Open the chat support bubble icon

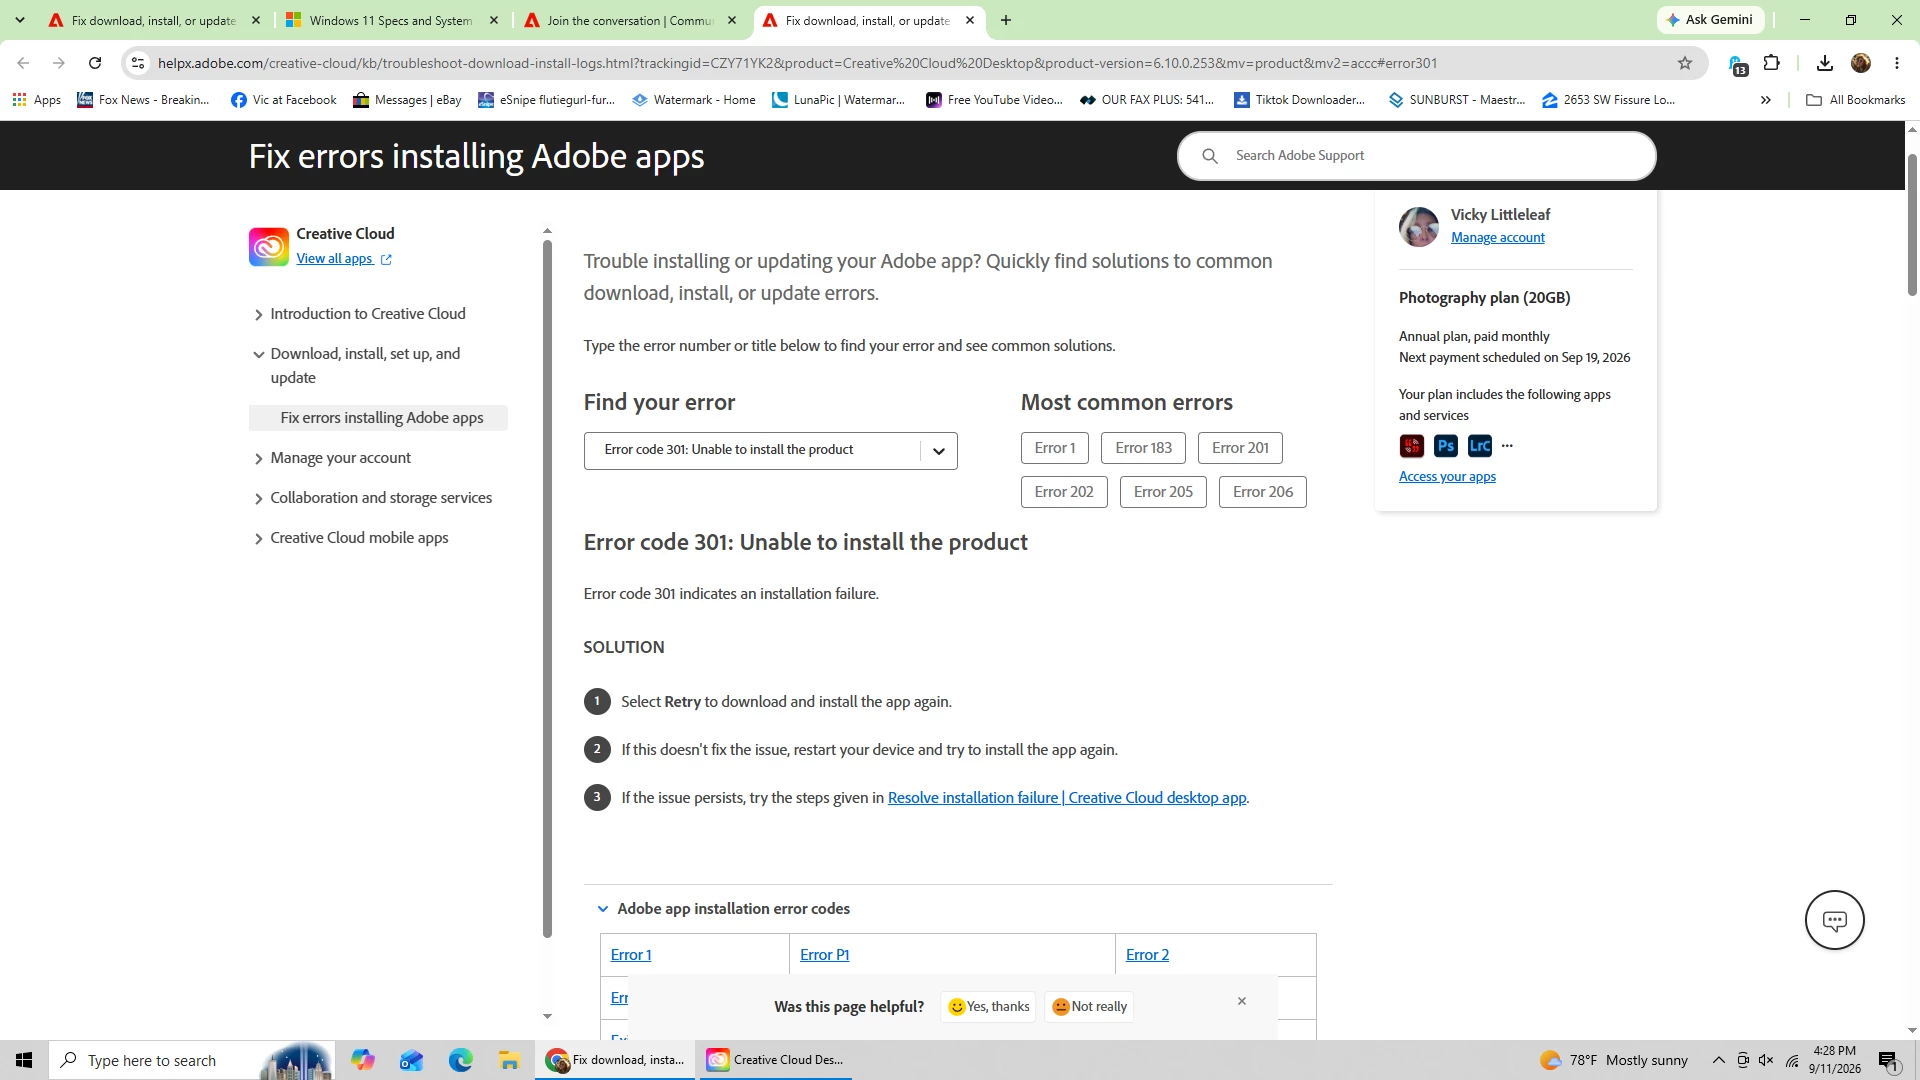pyautogui.click(x=1834, y=920)
